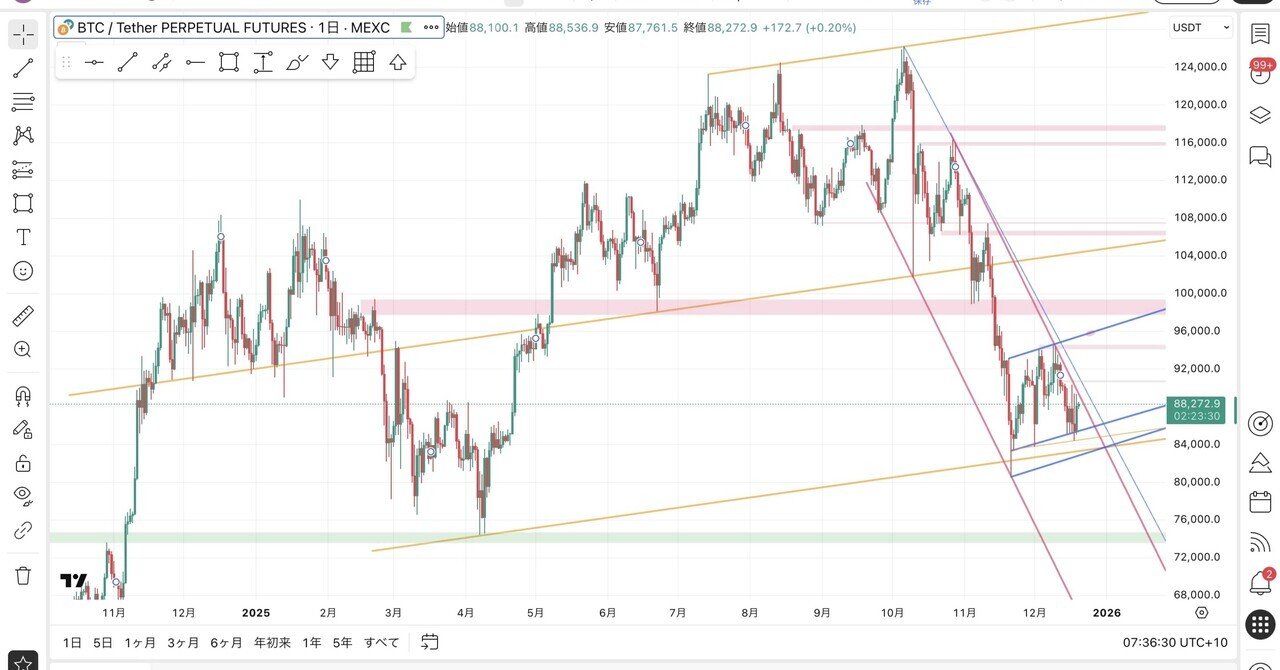This screenshot has width=1280, height=670.
Task: Open the chats speech bubbles icon
Action: [x=1260, y=157]
